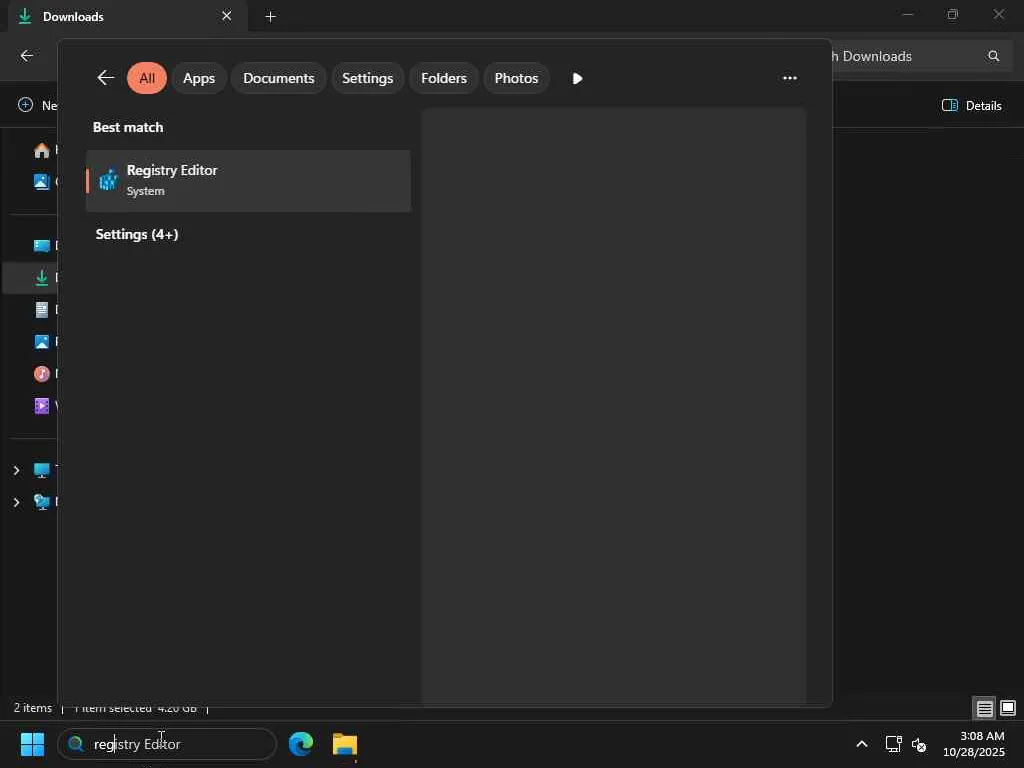1024x768 pixels.
Task: Launch Microsoft Edge from the taskbar
Action: coord(301,743)
